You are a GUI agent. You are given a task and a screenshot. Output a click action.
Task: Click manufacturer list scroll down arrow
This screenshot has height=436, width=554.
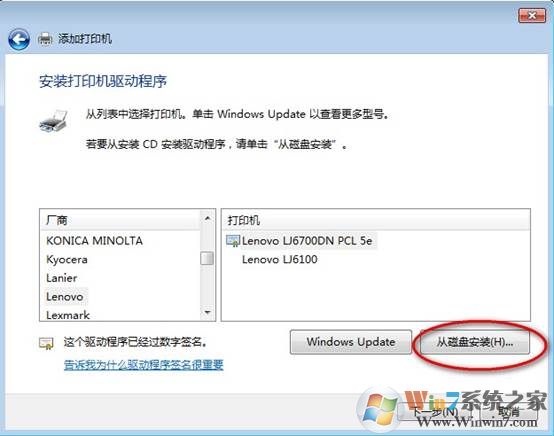[x=207, y=312]
